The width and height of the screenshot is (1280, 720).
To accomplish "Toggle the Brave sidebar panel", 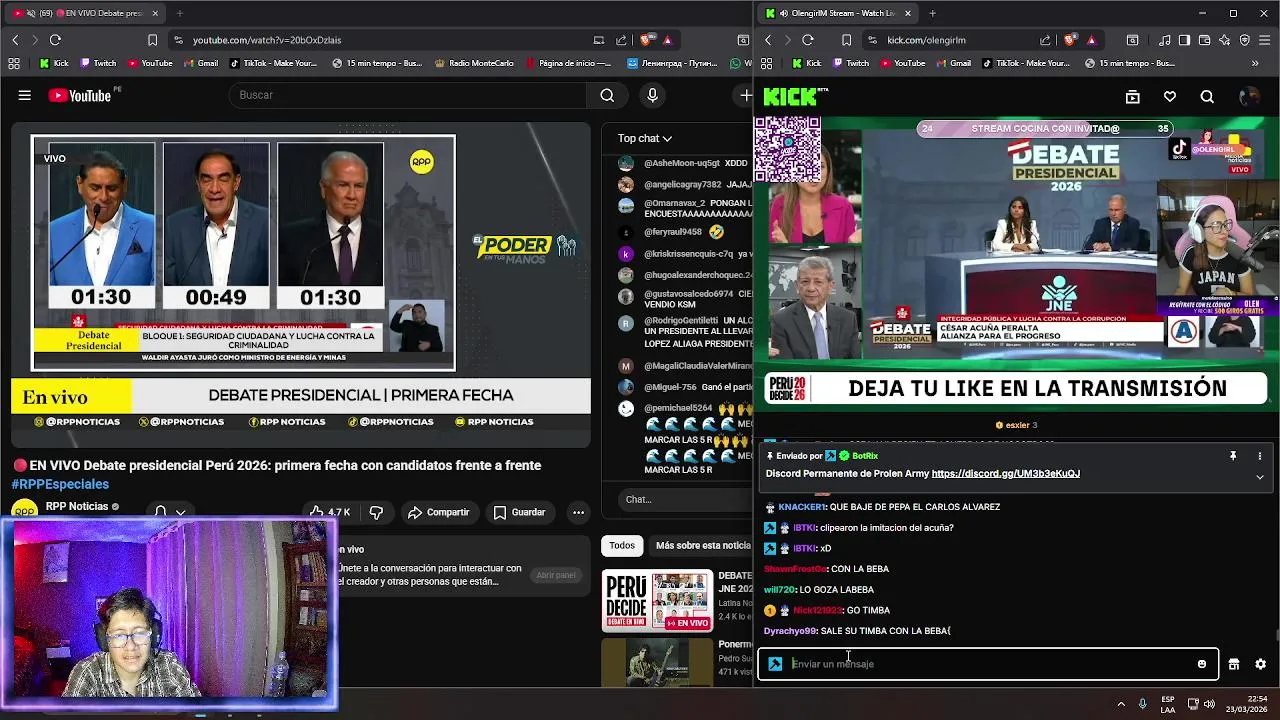I will coord(1184,40).
